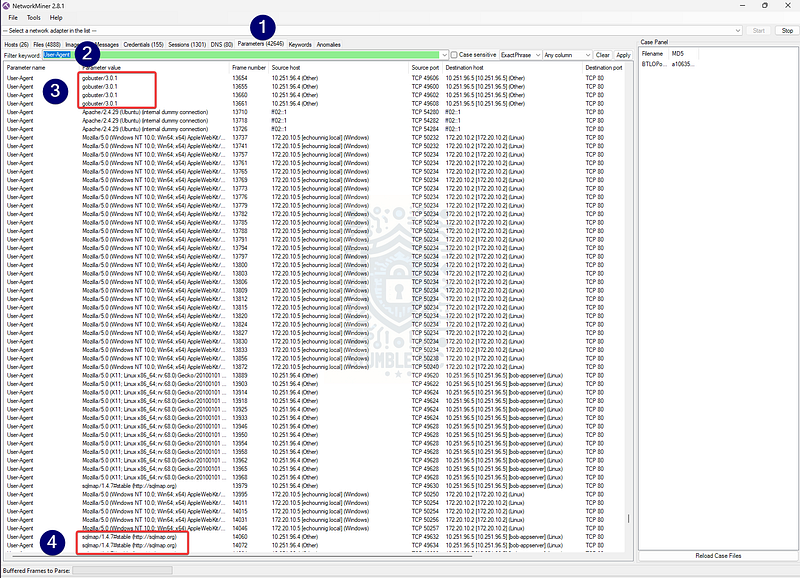Sort by Frame number column header
Viewport: 800px width, 578px height.
point(249,67)
